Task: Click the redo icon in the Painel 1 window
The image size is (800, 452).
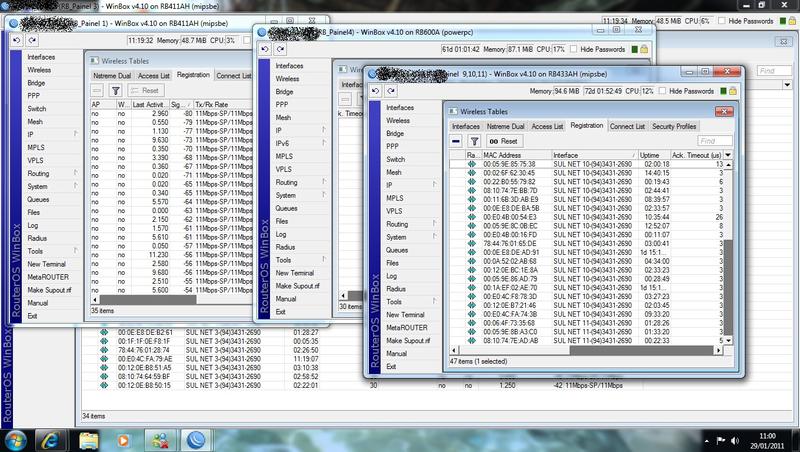Action: tap(33, 40)
